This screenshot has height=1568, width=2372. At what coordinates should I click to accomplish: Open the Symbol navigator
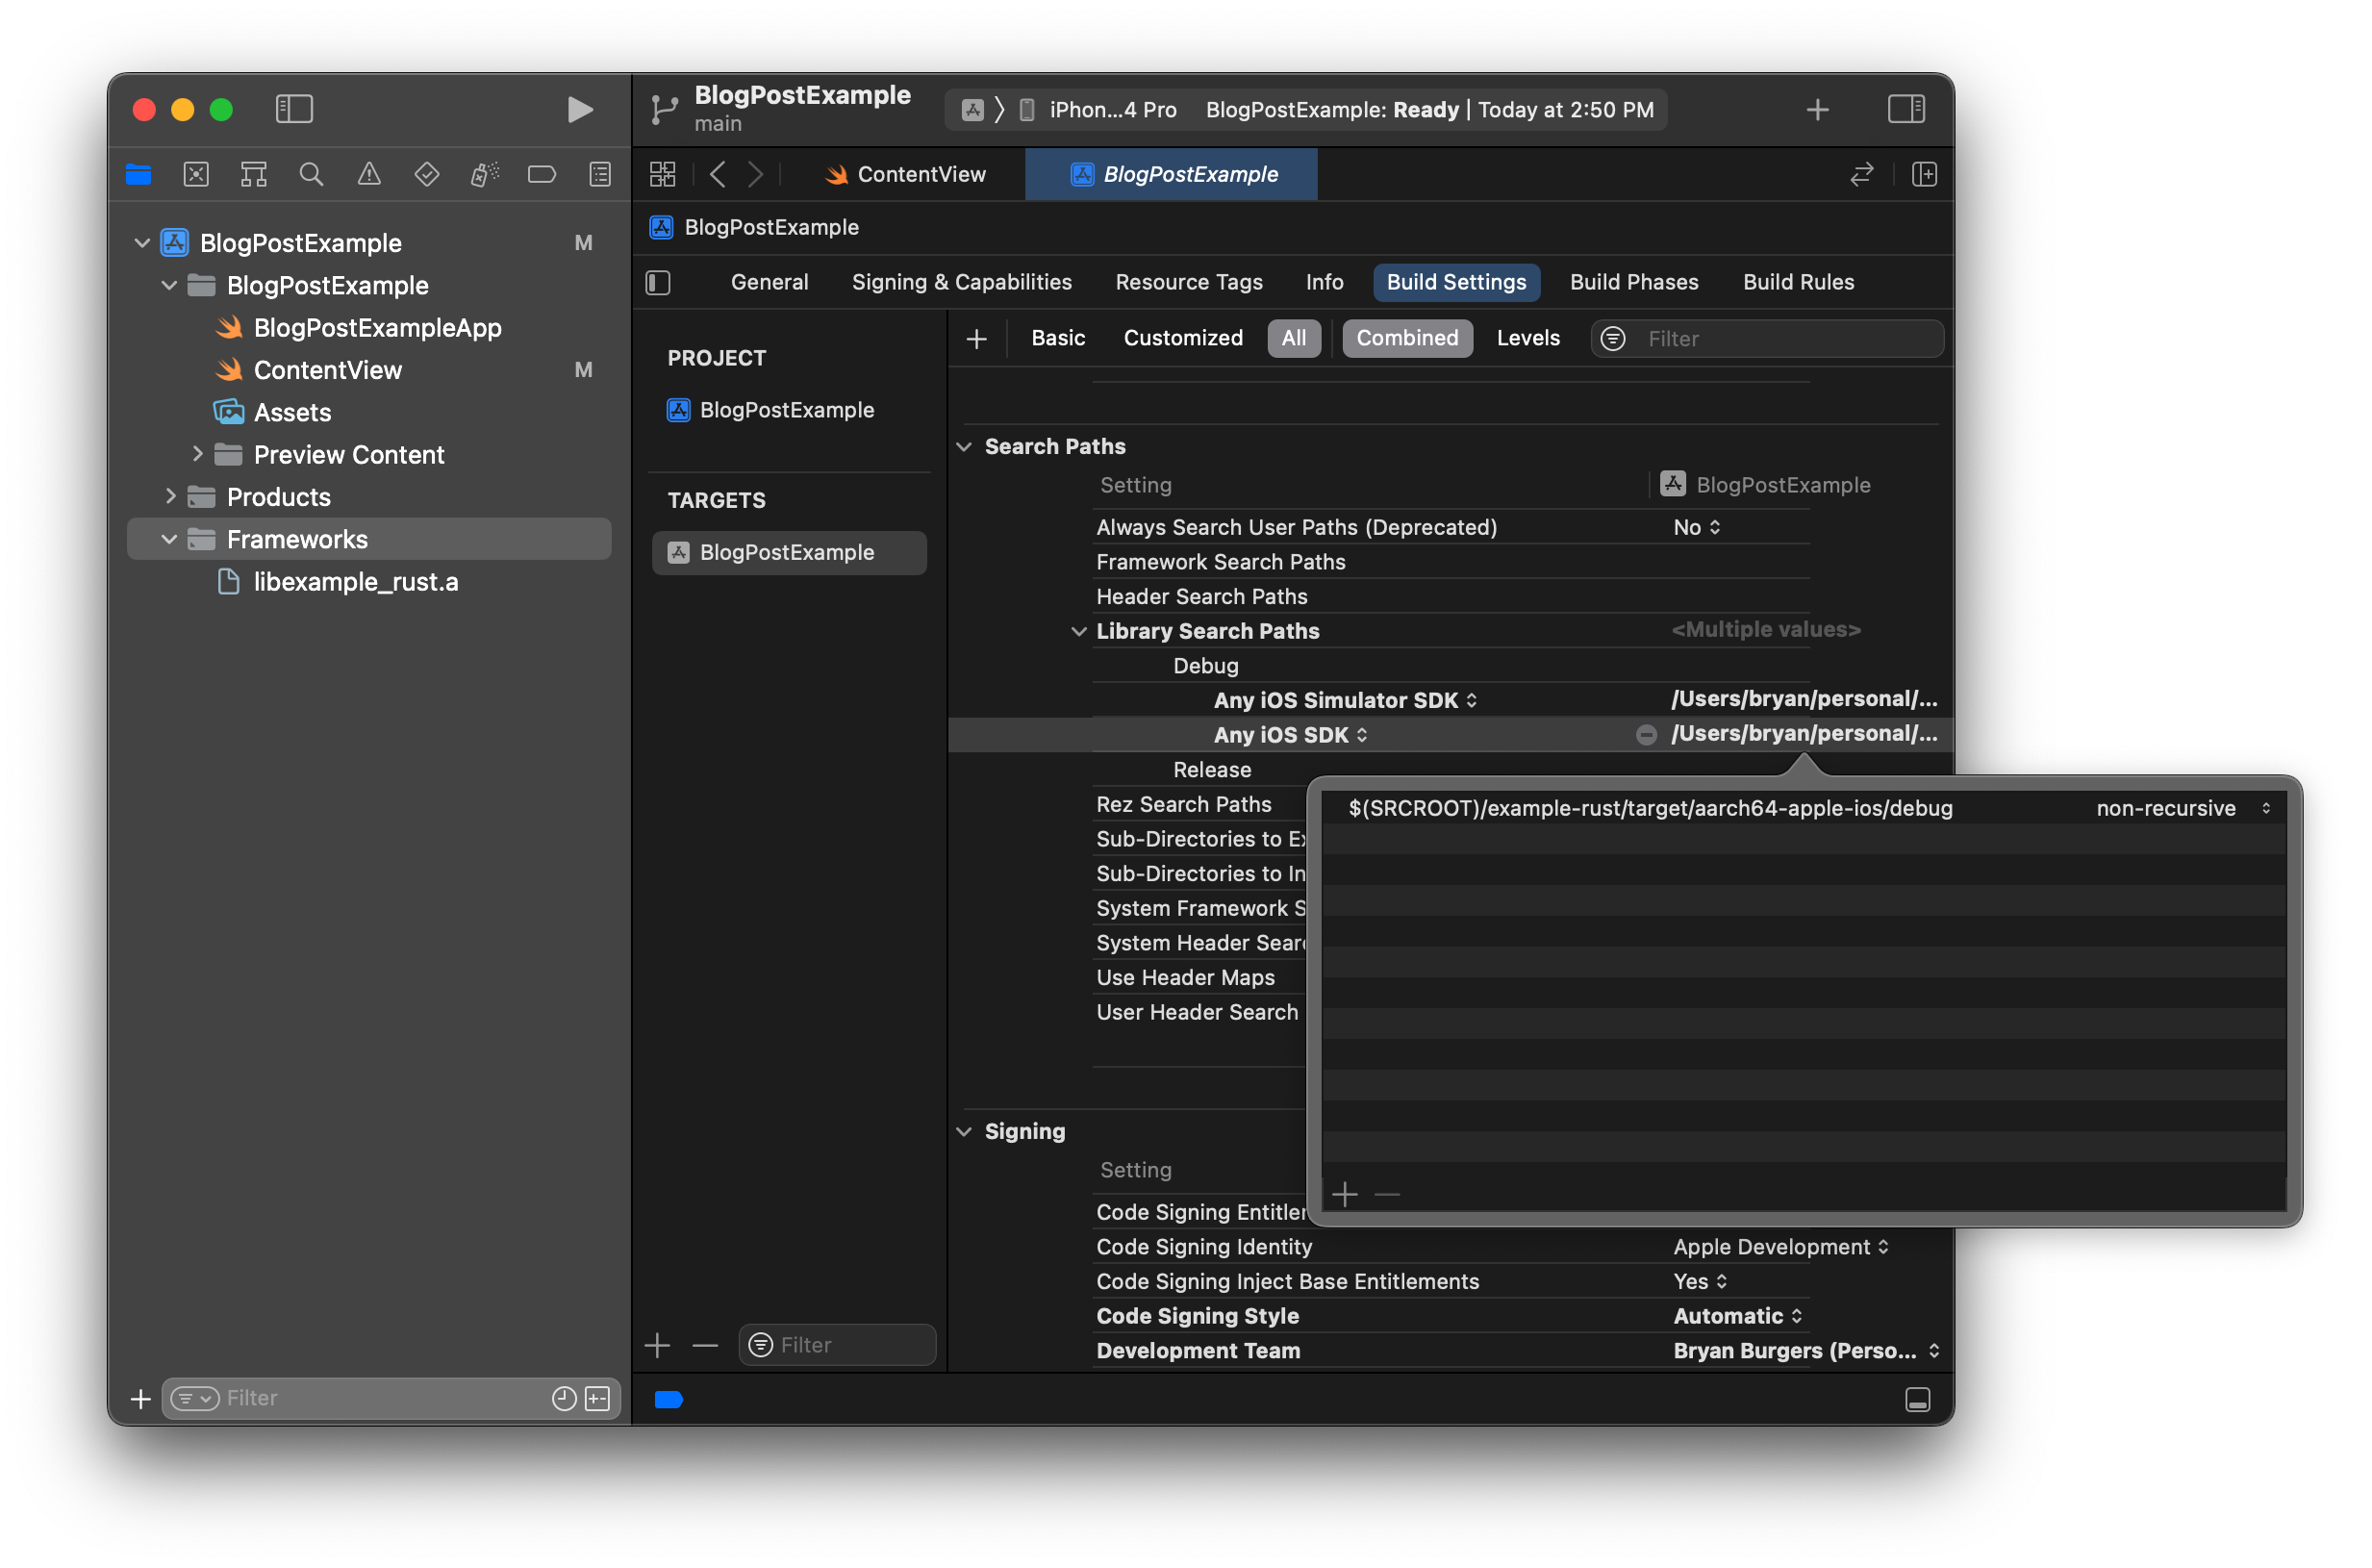[254, 175]
